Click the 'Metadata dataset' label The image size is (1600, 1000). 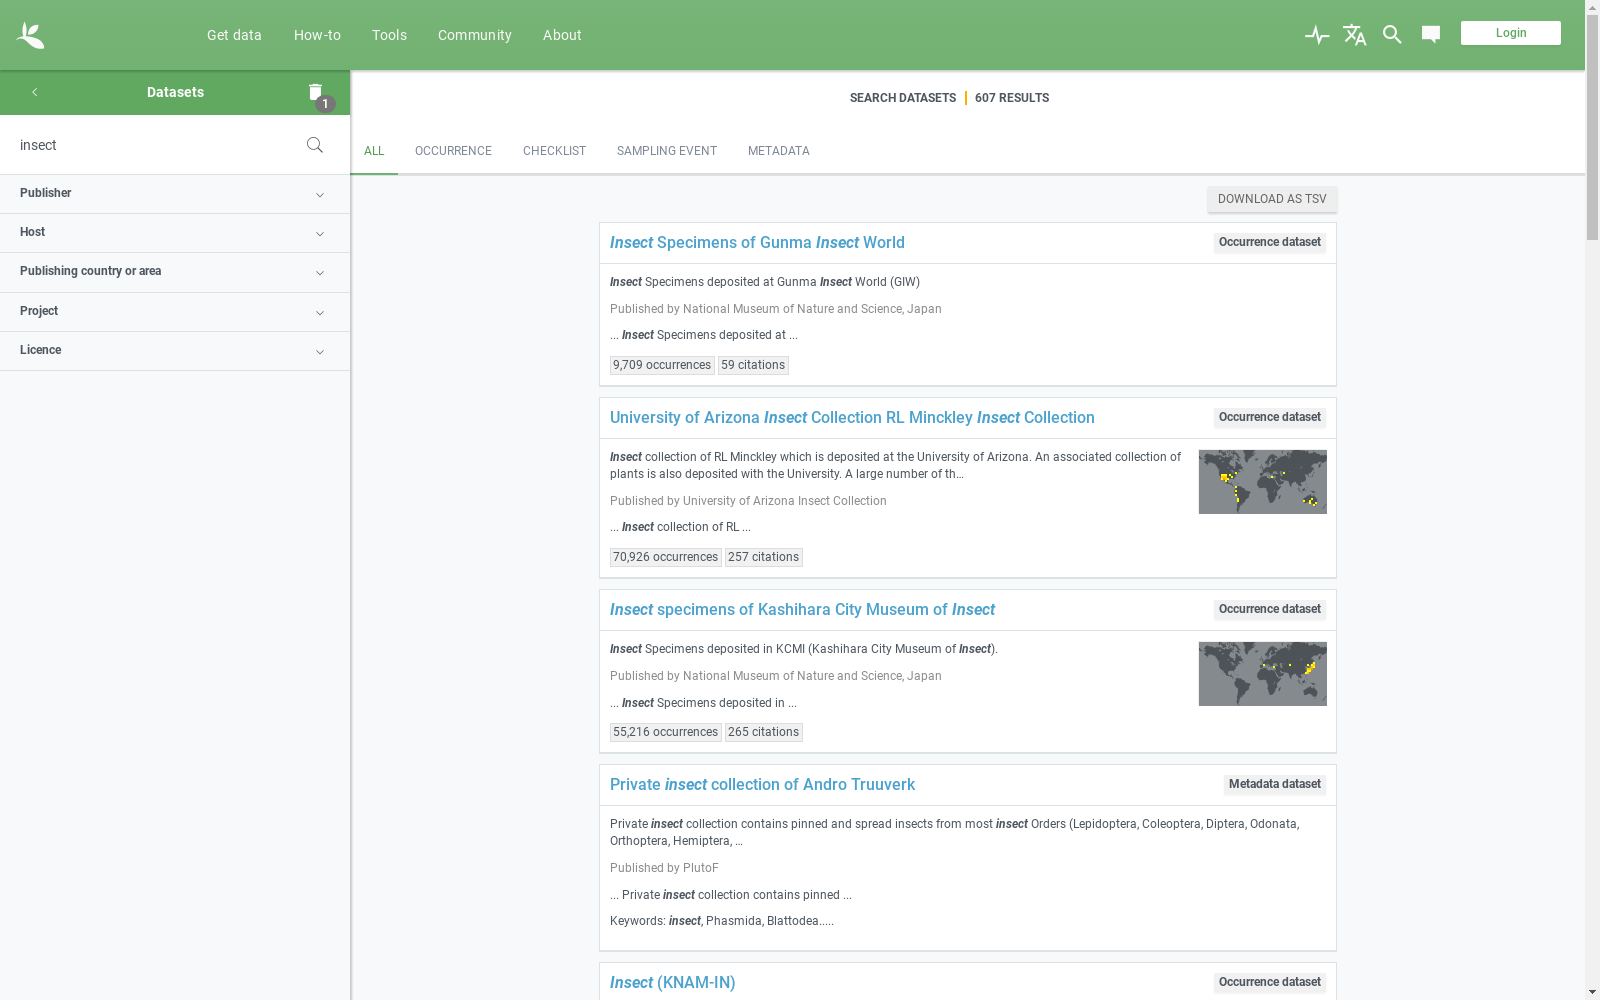1274,785
